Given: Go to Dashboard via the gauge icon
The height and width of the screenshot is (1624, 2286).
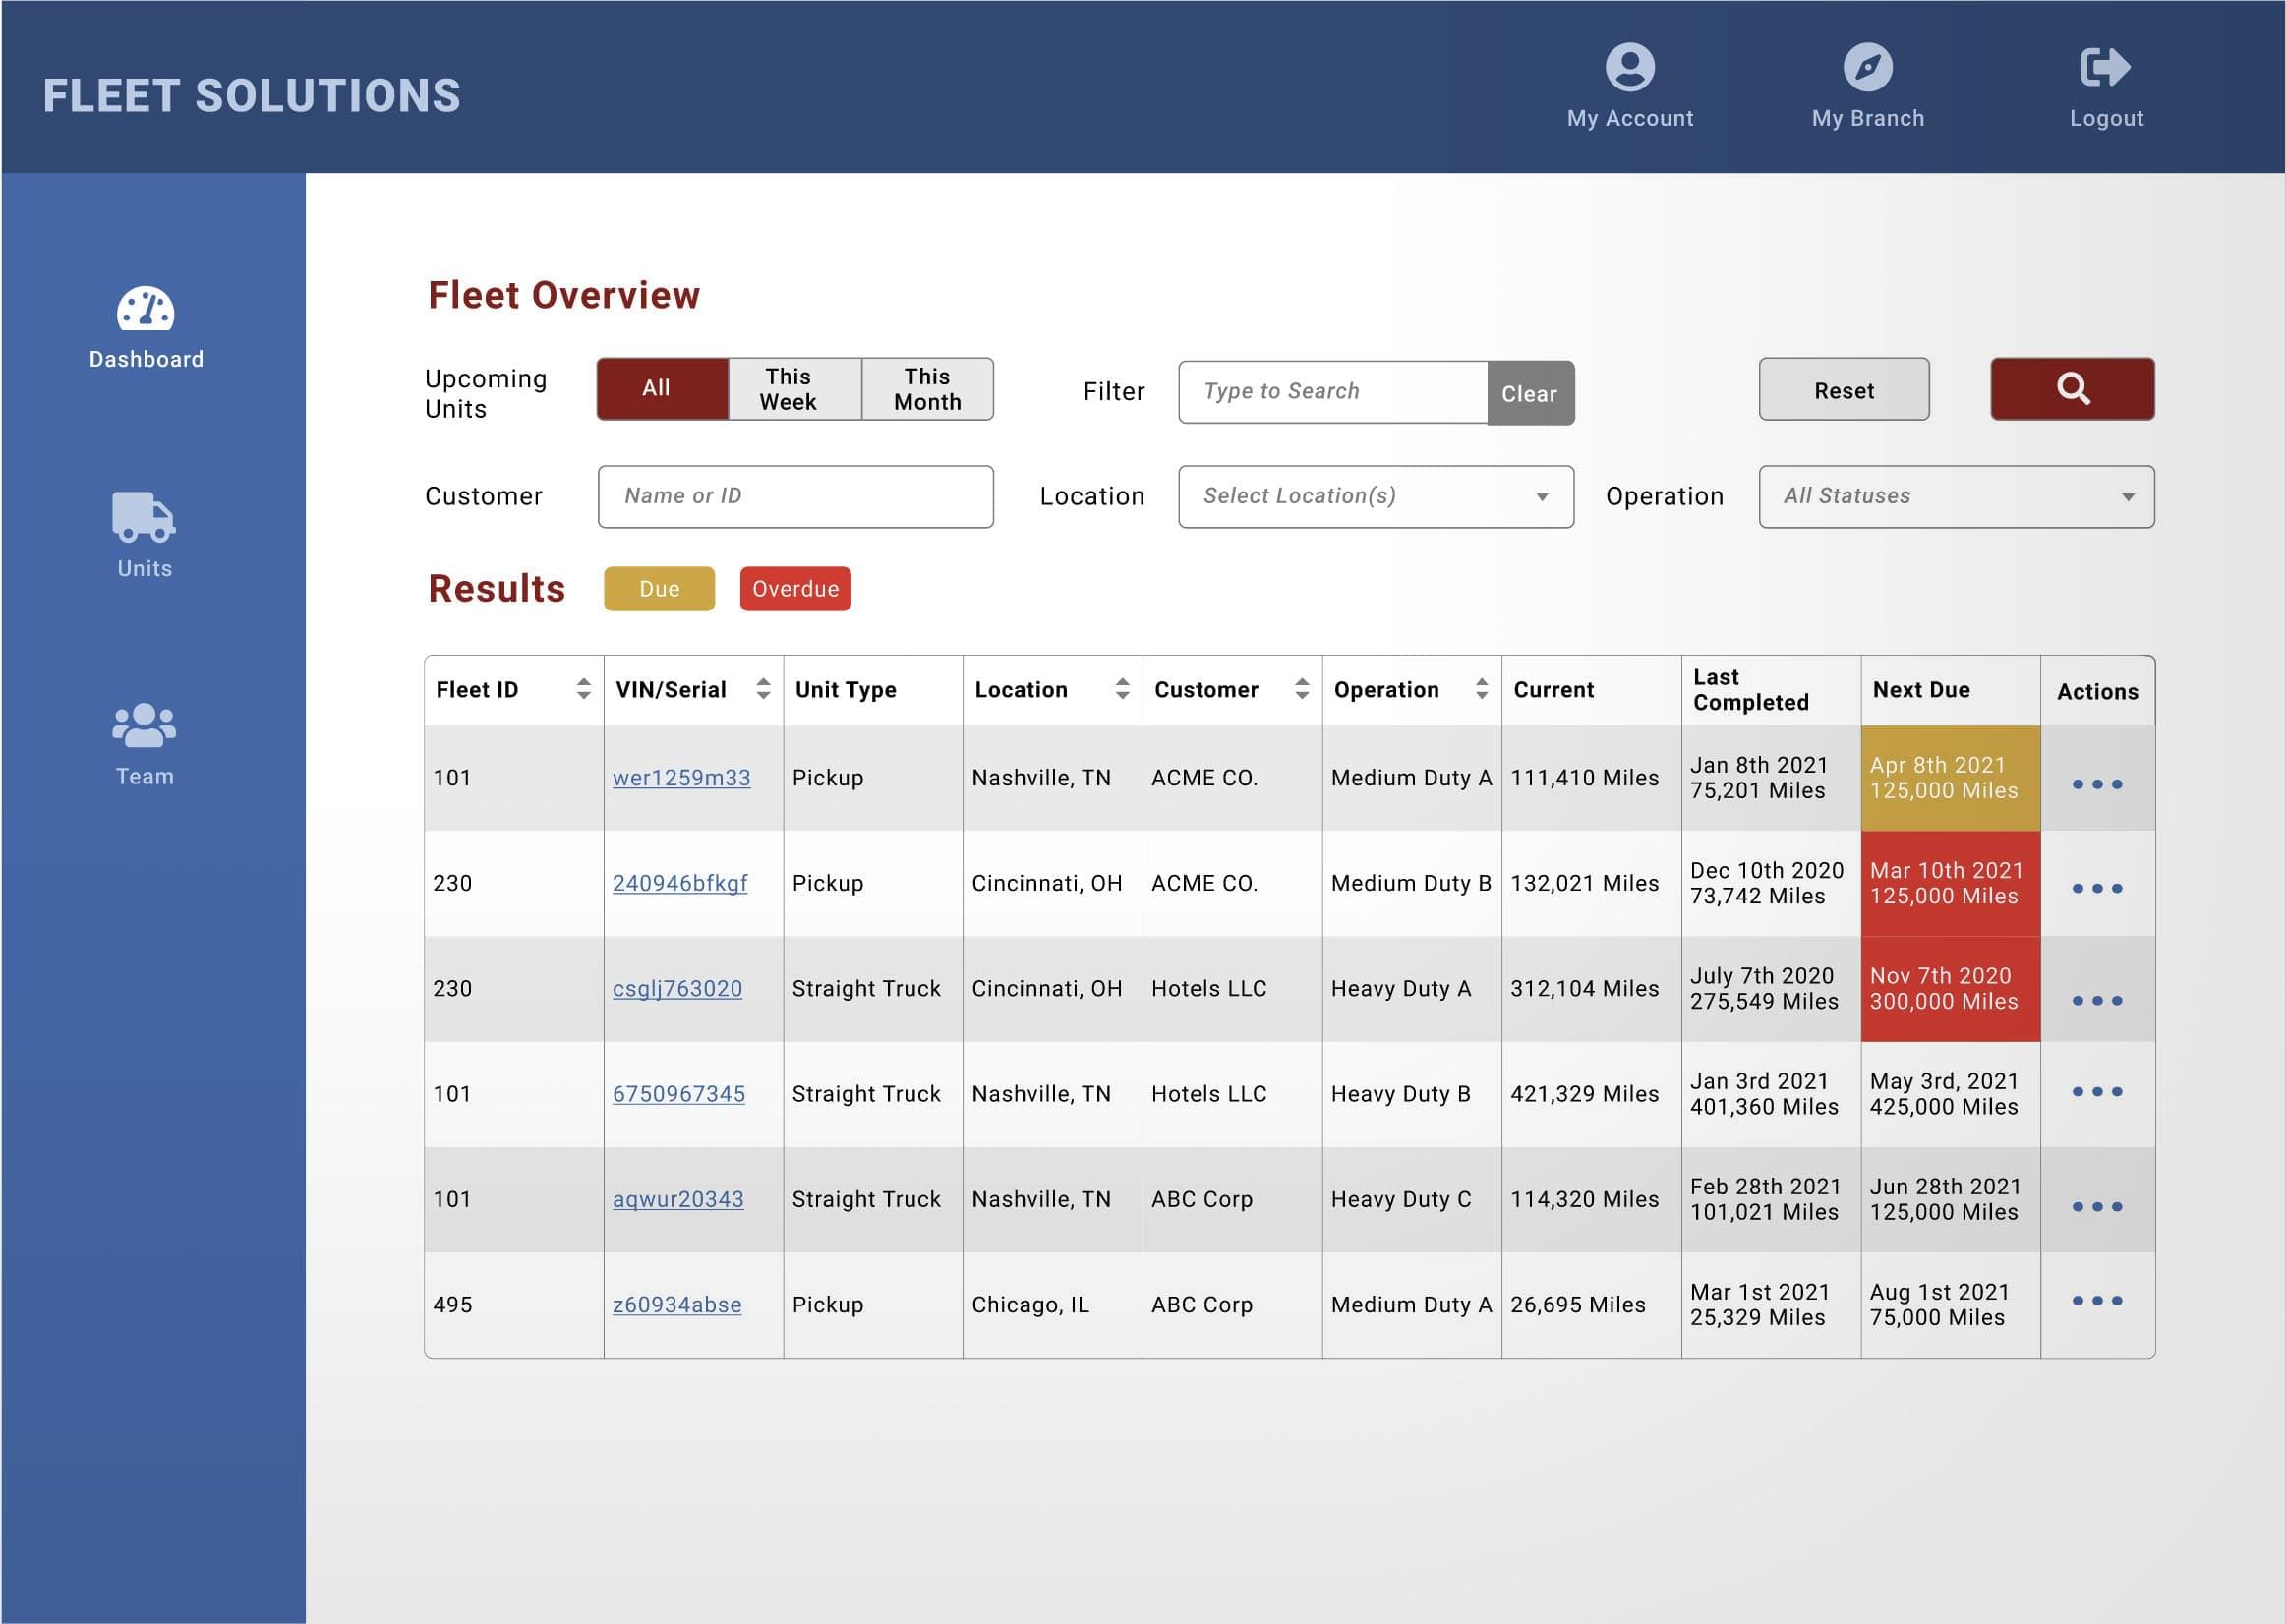Looking at the screenshot, I should click(x=146, y=308).
